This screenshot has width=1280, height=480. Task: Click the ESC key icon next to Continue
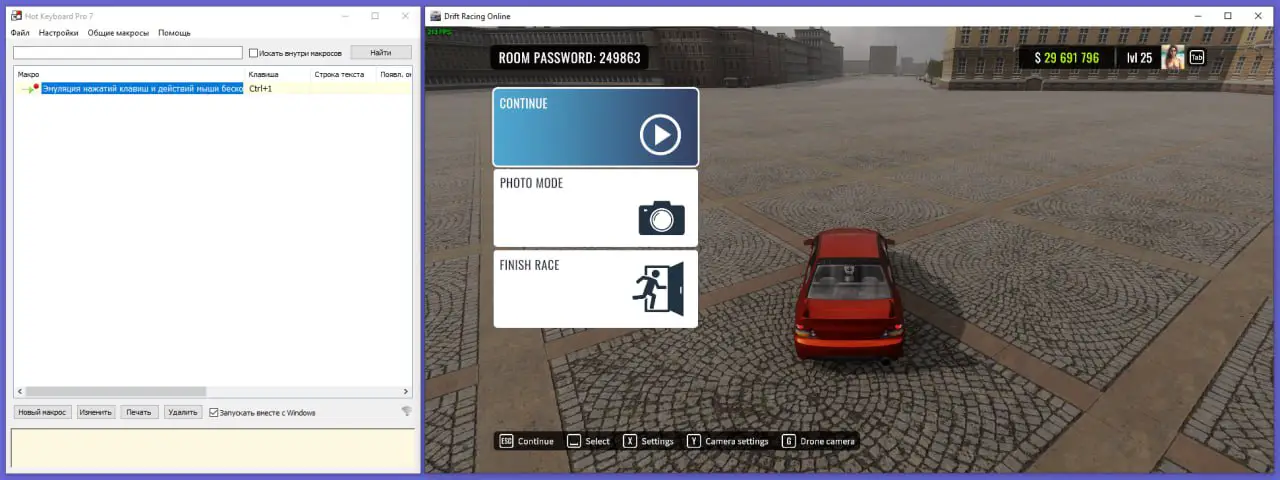coord(506,441)
